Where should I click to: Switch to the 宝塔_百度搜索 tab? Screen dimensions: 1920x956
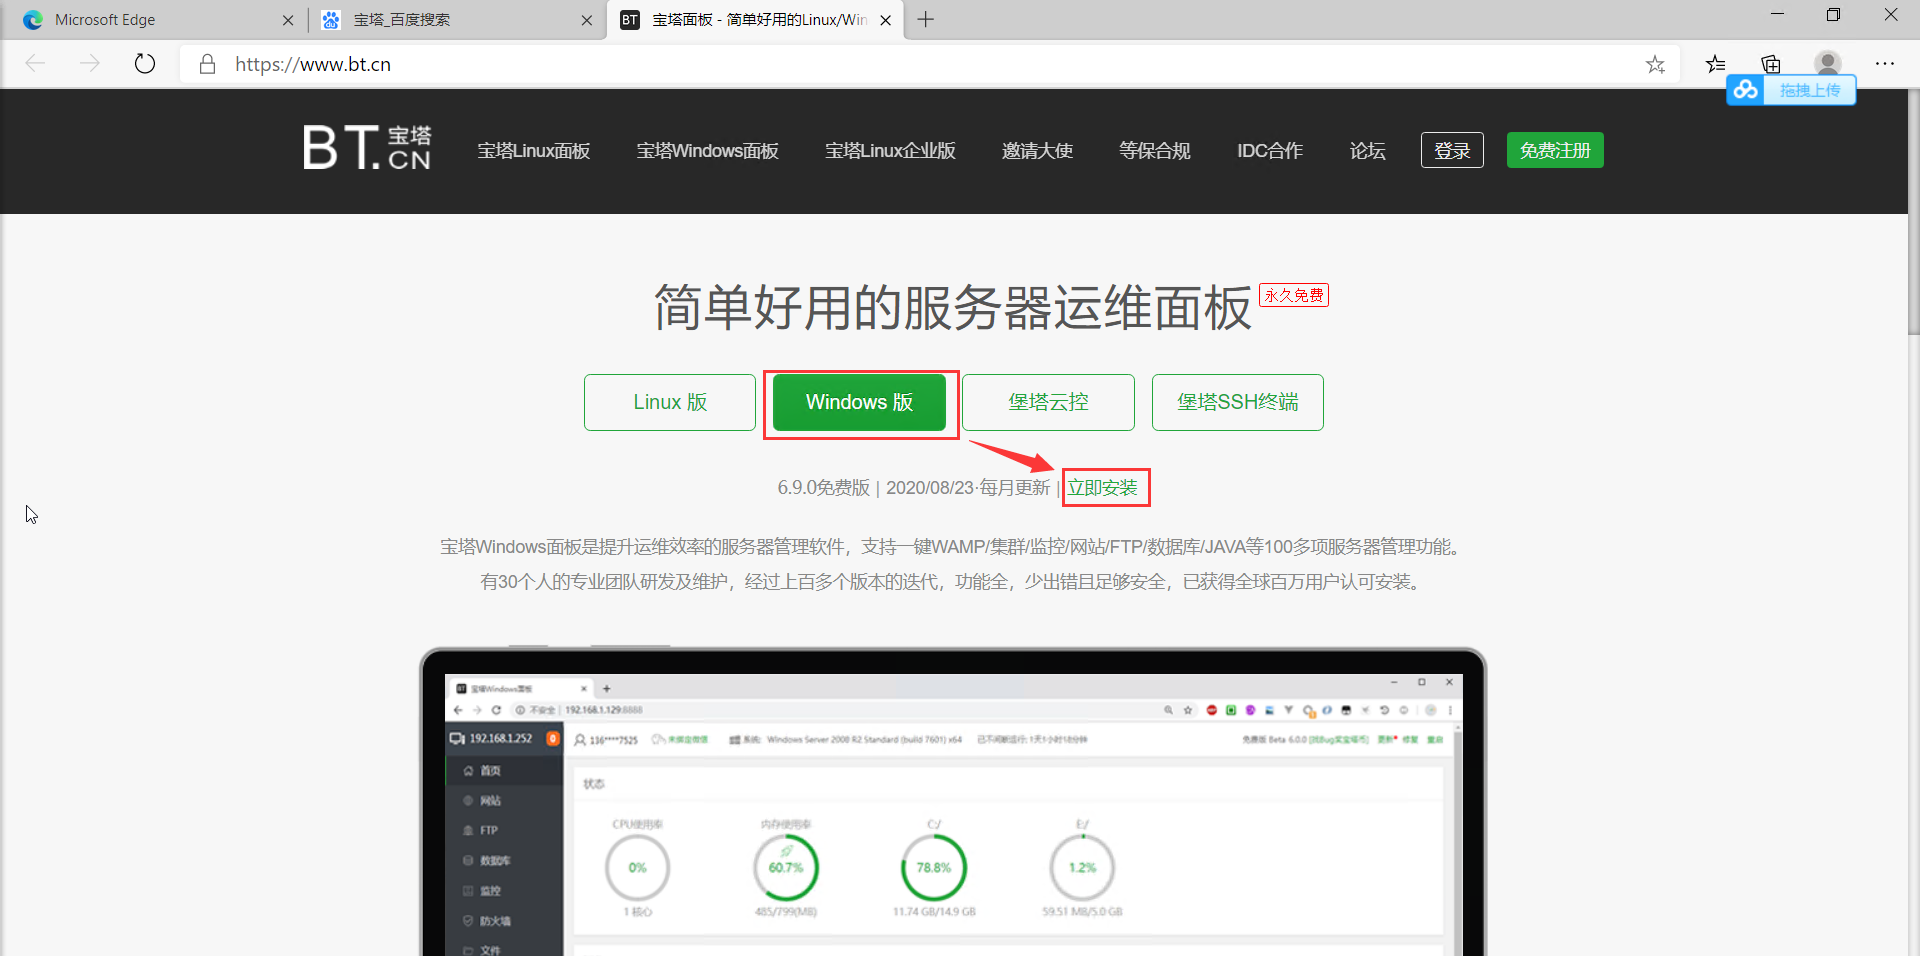point(457,20)
